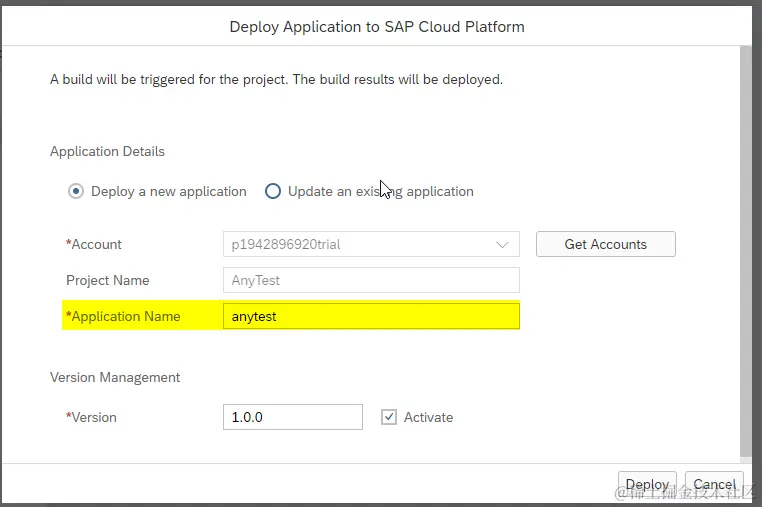
Task: Click the Get Accounts button
Action: click(x=606, y=244)
